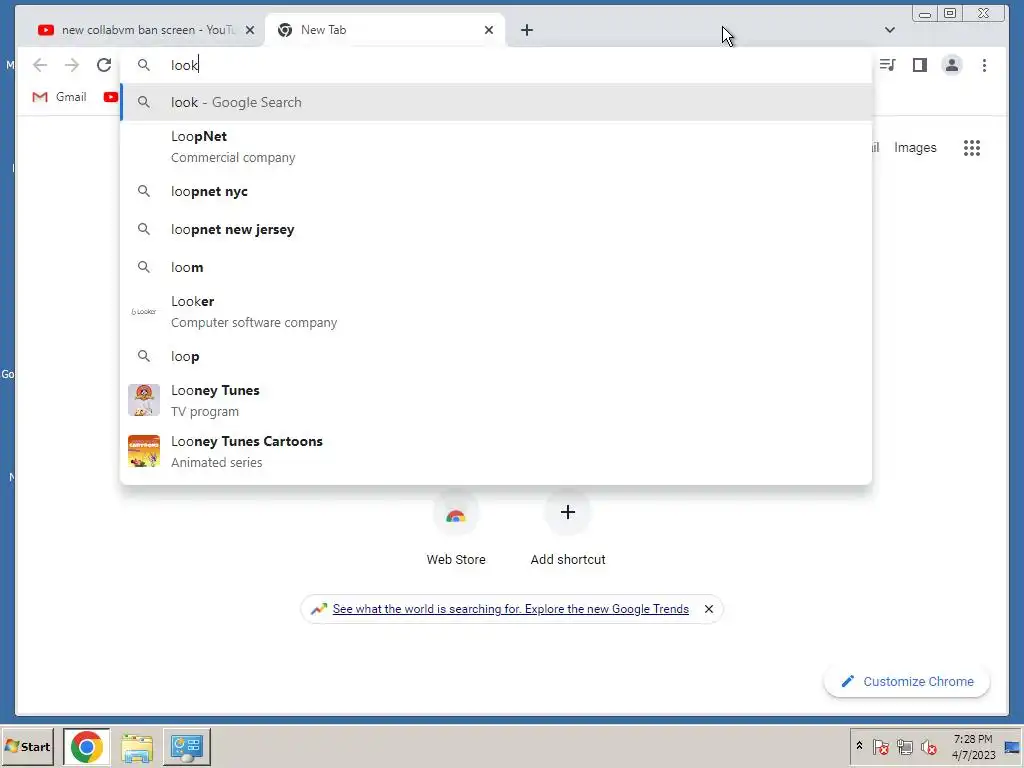Select the New Tab tab
This screenshot has width=1024, height=768.
click(x=384, y=30)
